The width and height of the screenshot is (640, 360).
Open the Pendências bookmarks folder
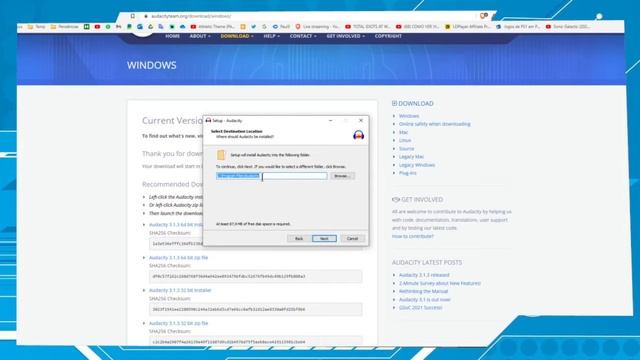[x=64, y=27]
